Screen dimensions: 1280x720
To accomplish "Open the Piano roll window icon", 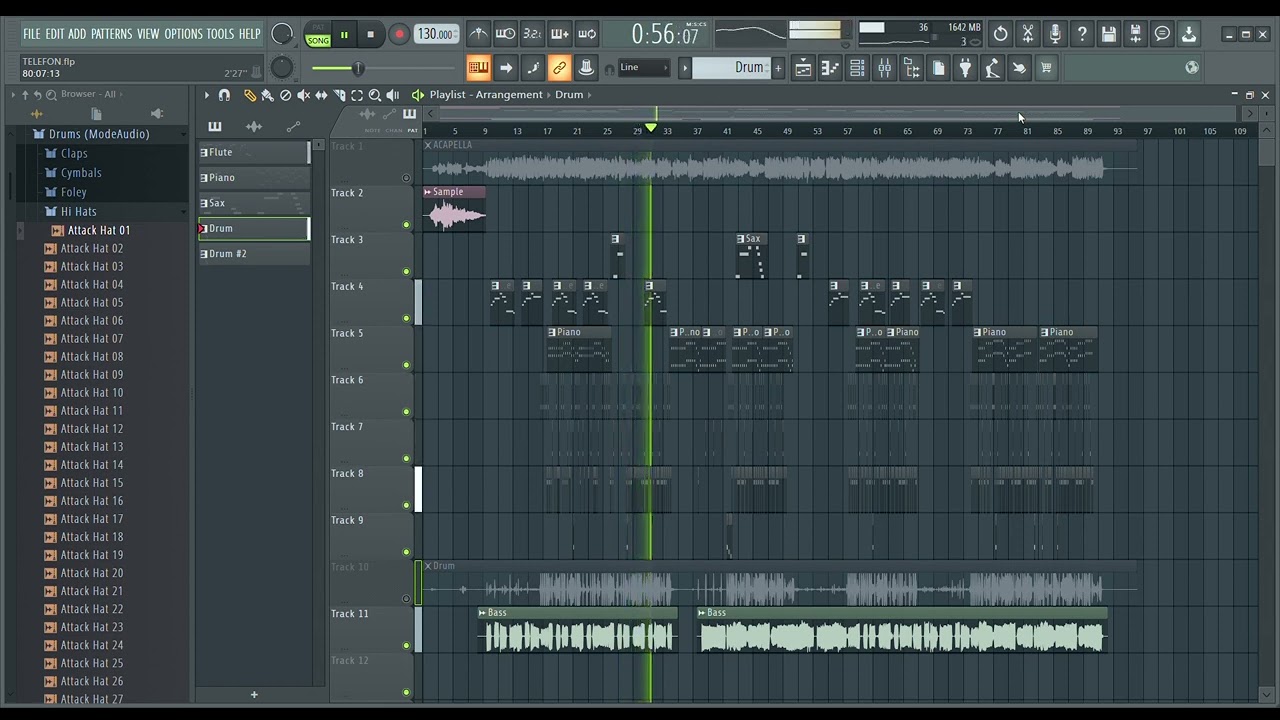I will click(830, 68).
